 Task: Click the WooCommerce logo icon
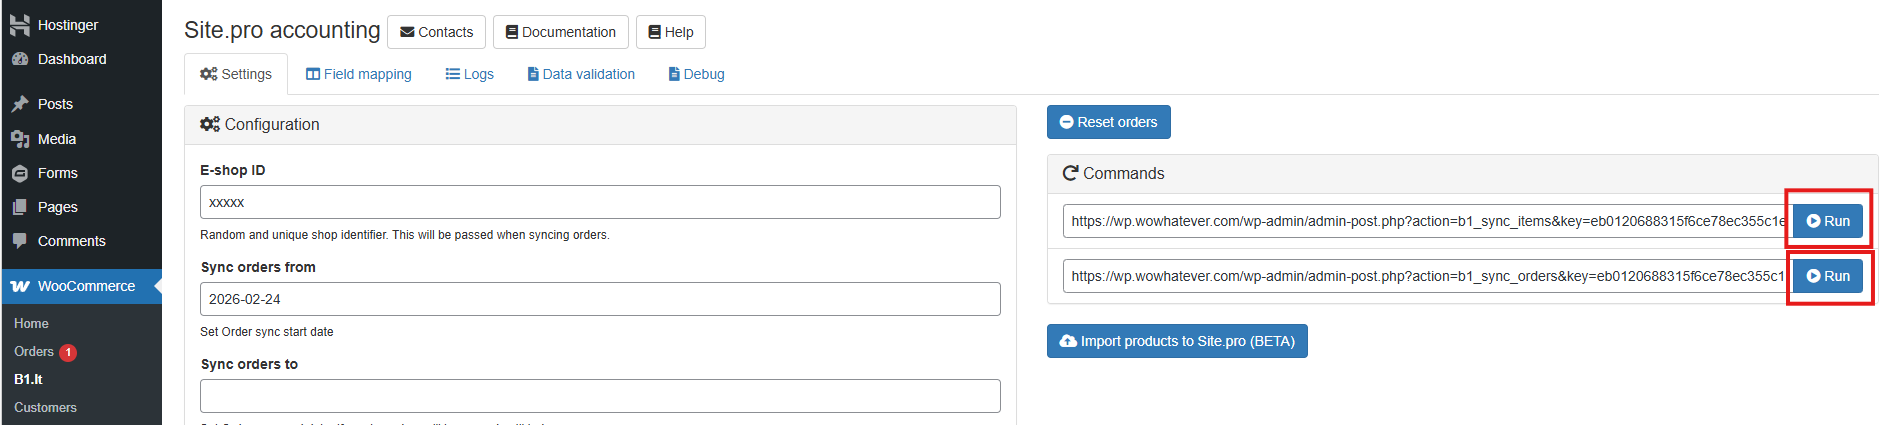pos(20,286)
